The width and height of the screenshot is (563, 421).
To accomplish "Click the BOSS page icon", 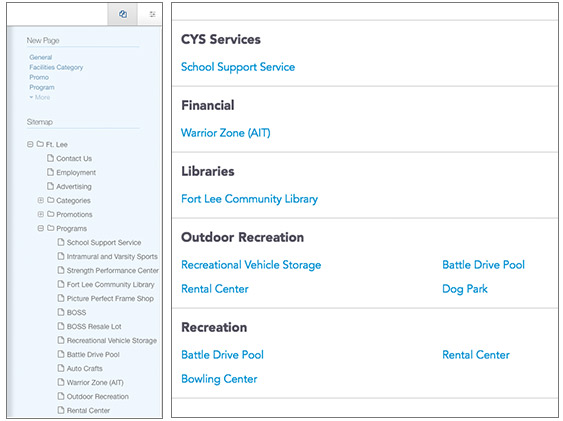I will click(x=61, y=312).
